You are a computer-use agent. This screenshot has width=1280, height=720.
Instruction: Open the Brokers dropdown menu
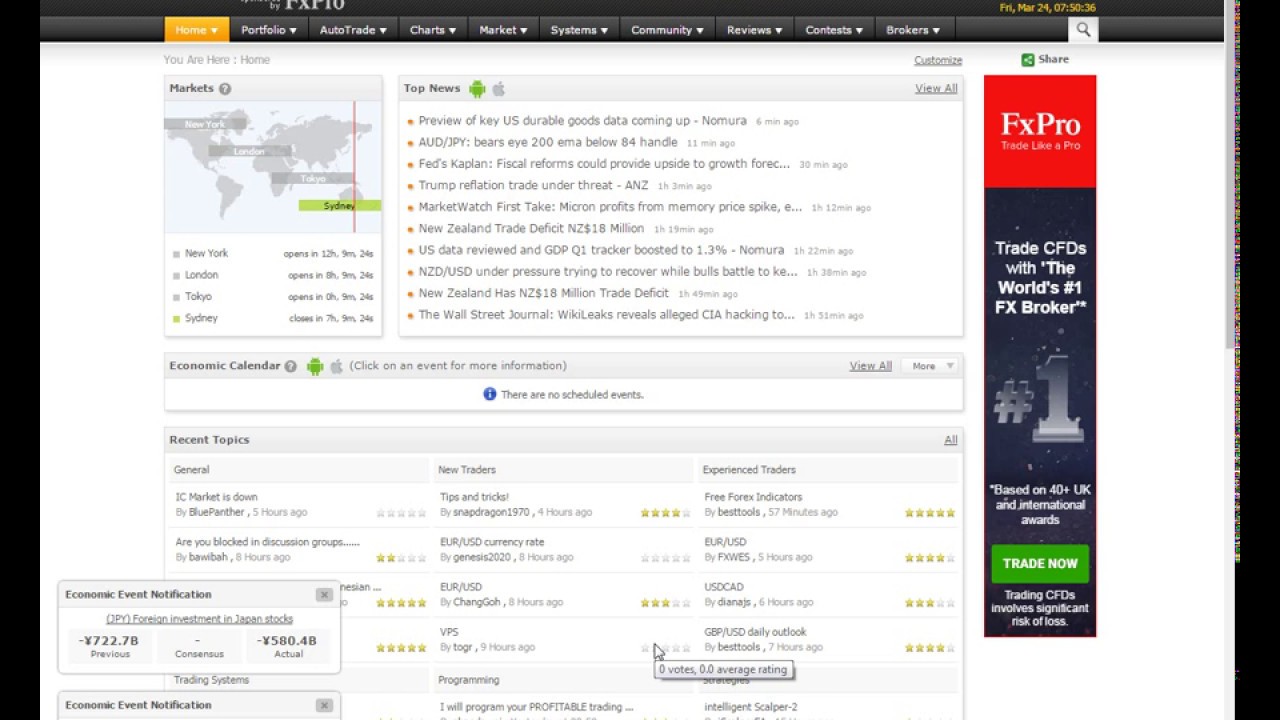[x=912, y=30]
